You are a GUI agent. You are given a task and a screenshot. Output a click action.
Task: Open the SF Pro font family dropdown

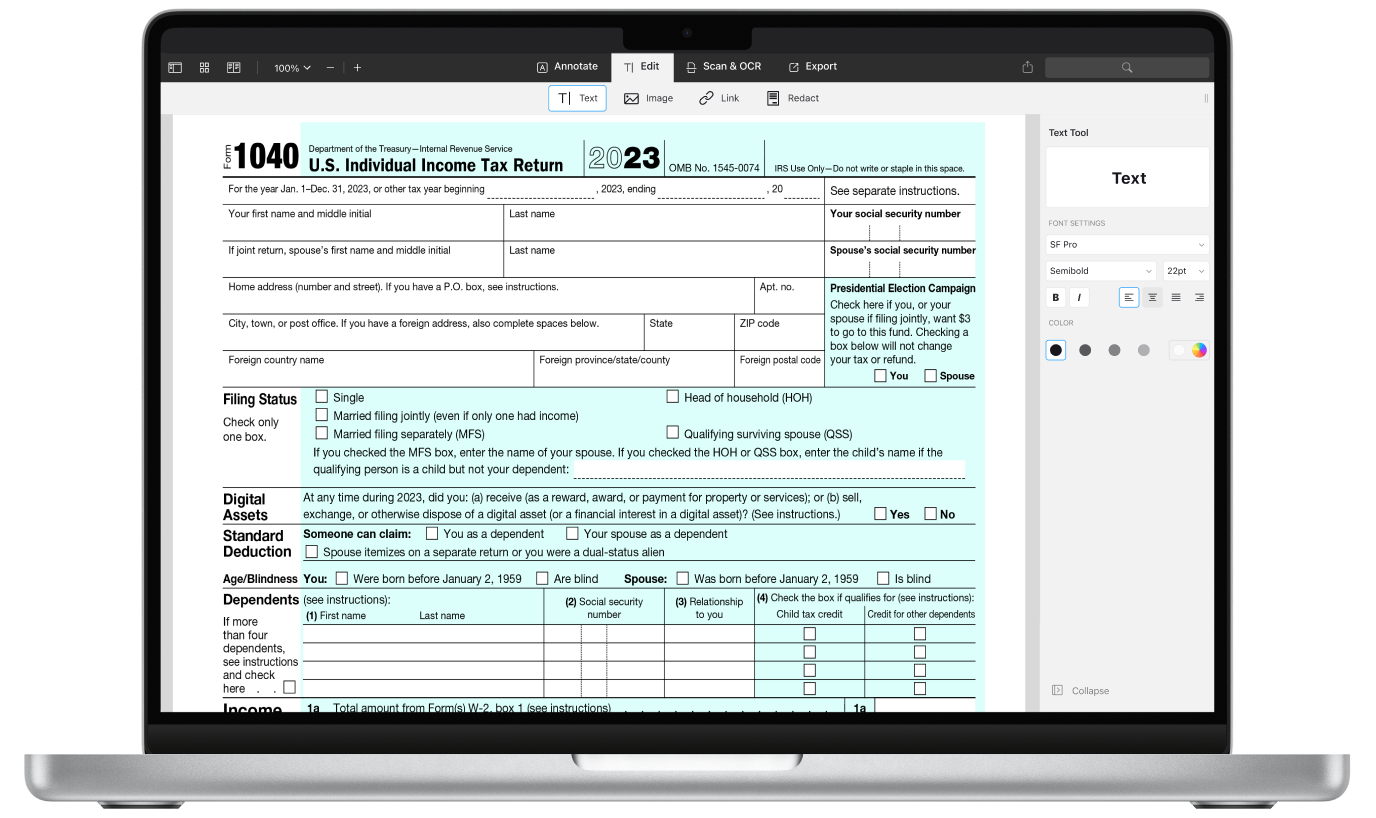coord(1127,244)
